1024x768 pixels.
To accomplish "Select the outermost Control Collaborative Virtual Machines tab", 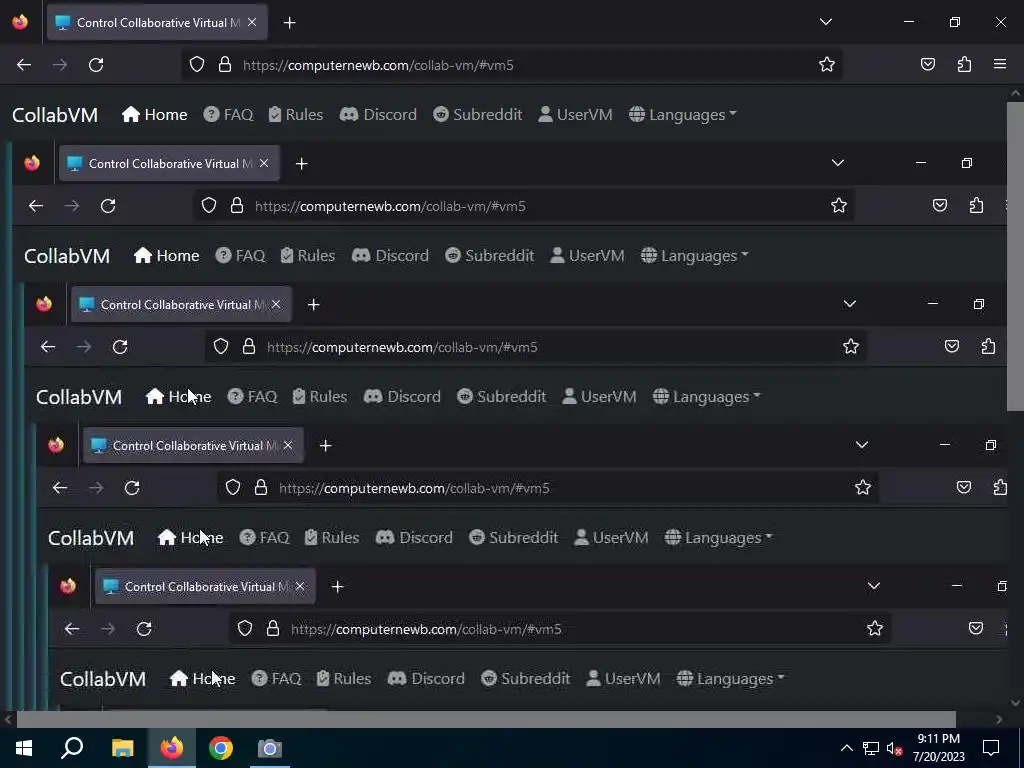I will click(x=157, y=22).
